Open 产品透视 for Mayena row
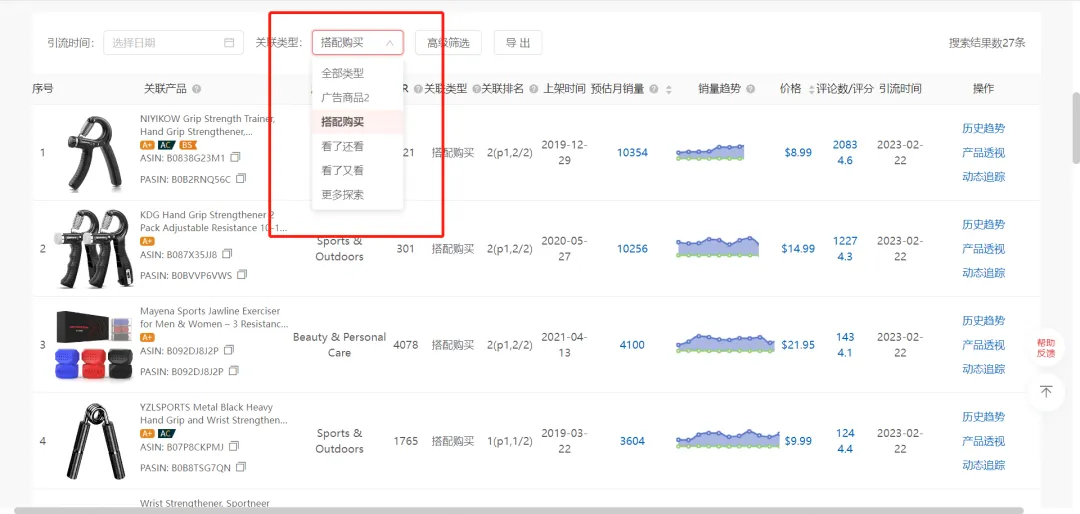 click(984, 345)
